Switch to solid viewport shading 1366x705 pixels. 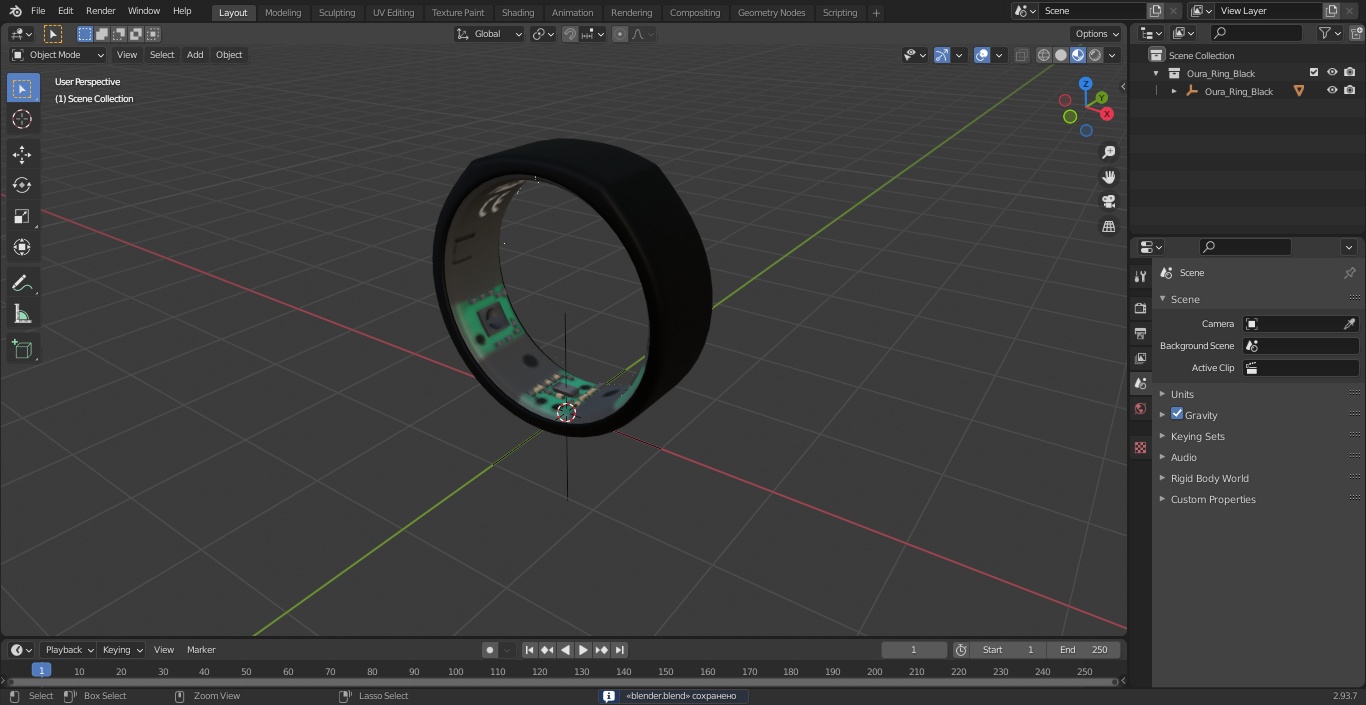coord(1061,55)
